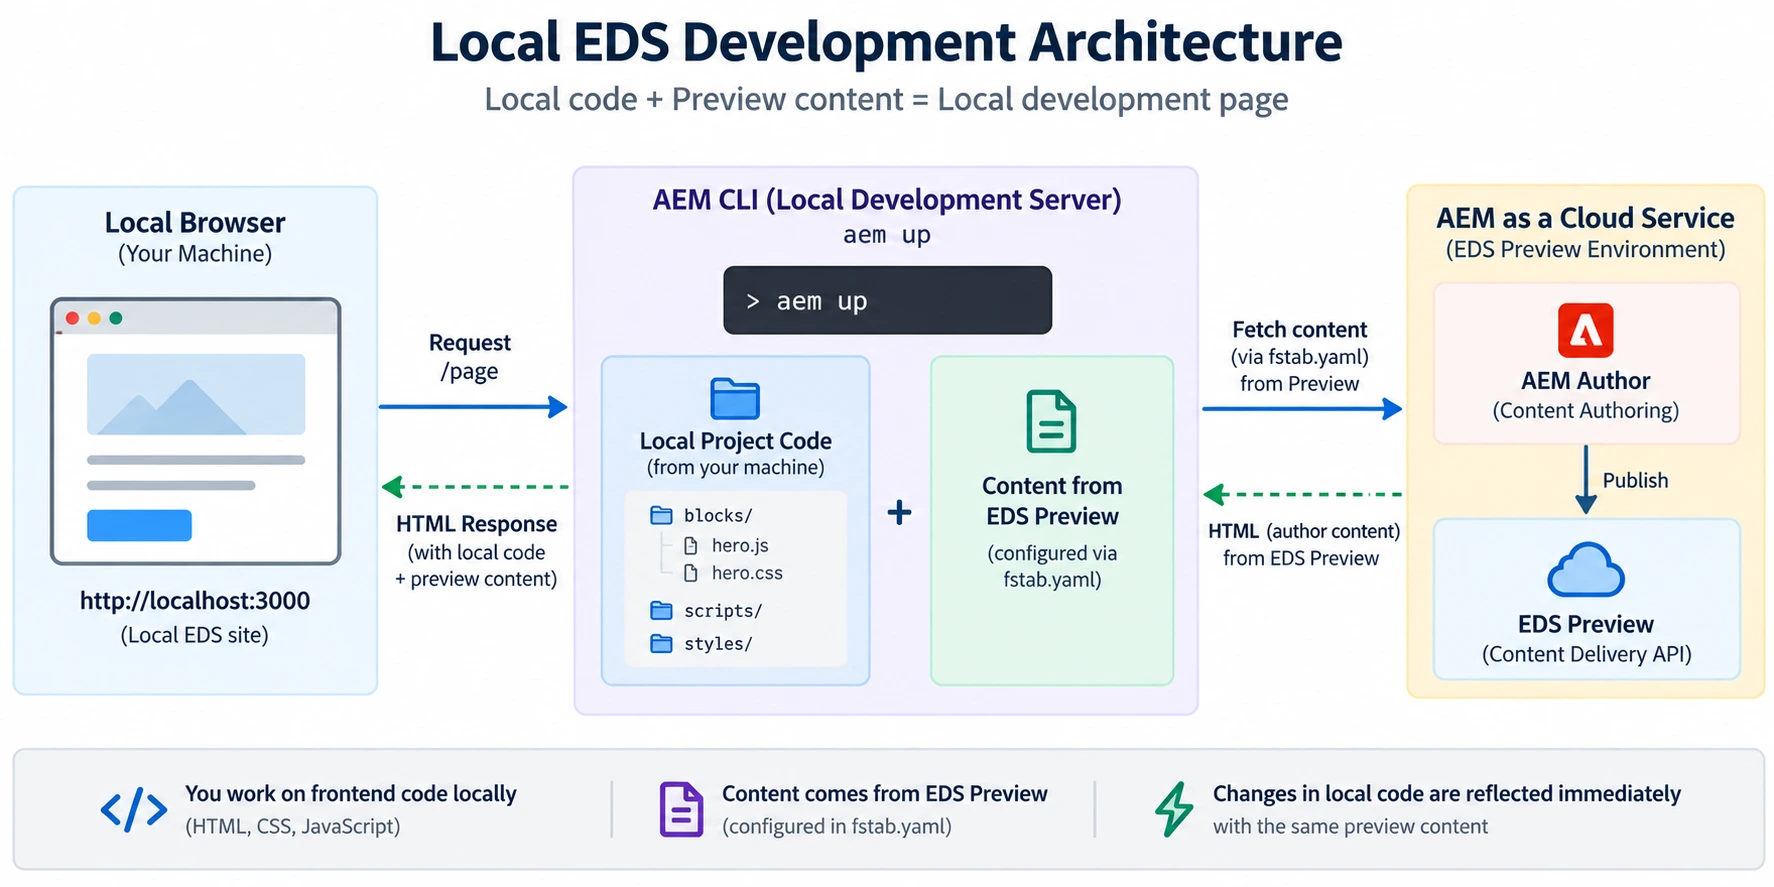The height and width of the screenshot is (887, 1774).
Task: Click the Fetch content label
Action: (x=1299, y=330)
